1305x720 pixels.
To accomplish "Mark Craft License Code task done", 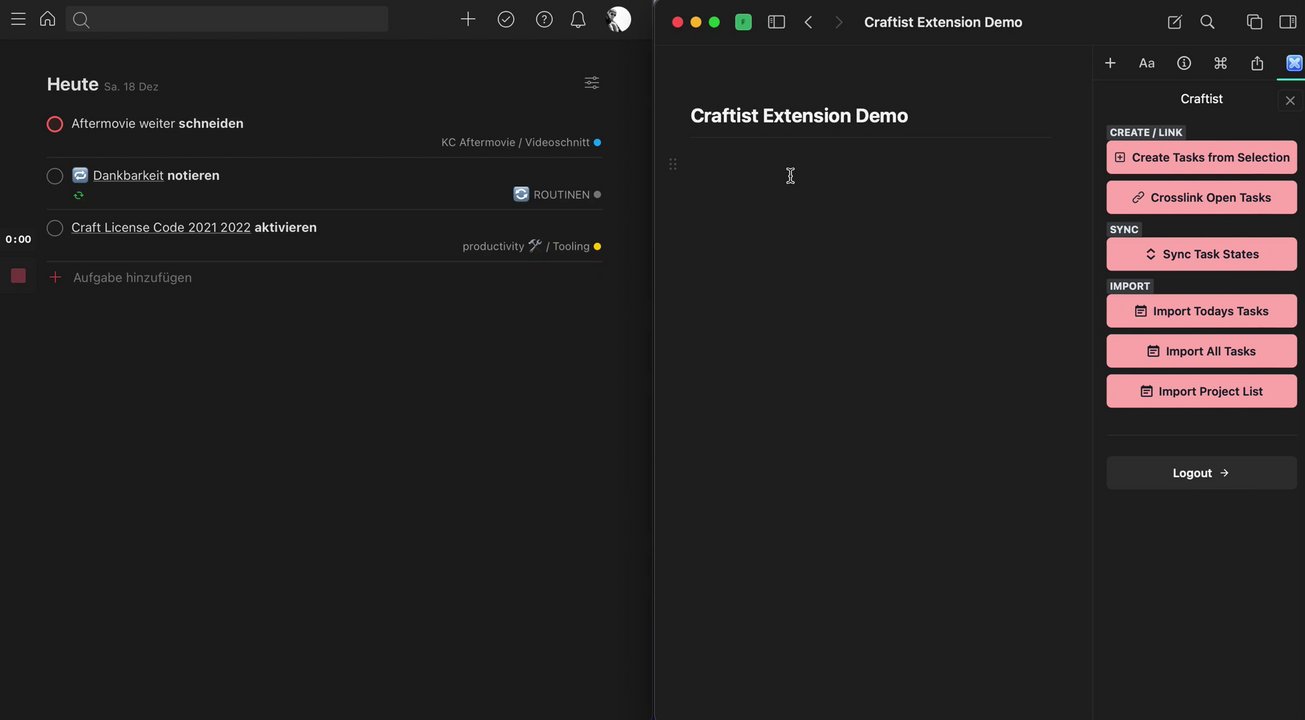I will click(55, 228).
